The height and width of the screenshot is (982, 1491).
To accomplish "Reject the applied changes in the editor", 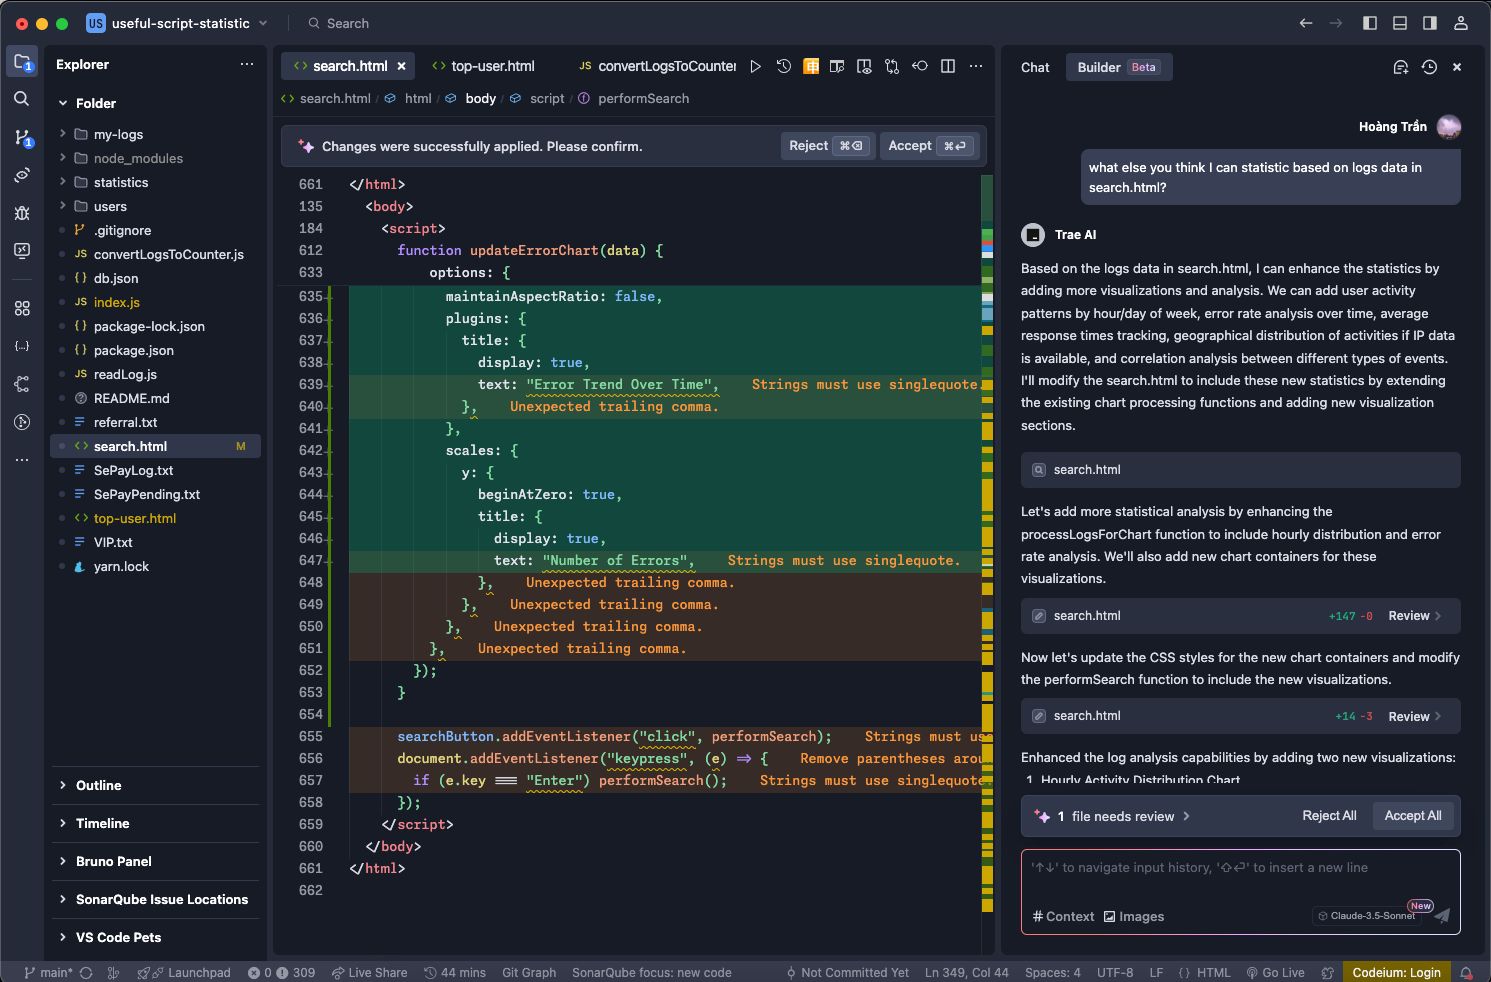I will [827, 146].
